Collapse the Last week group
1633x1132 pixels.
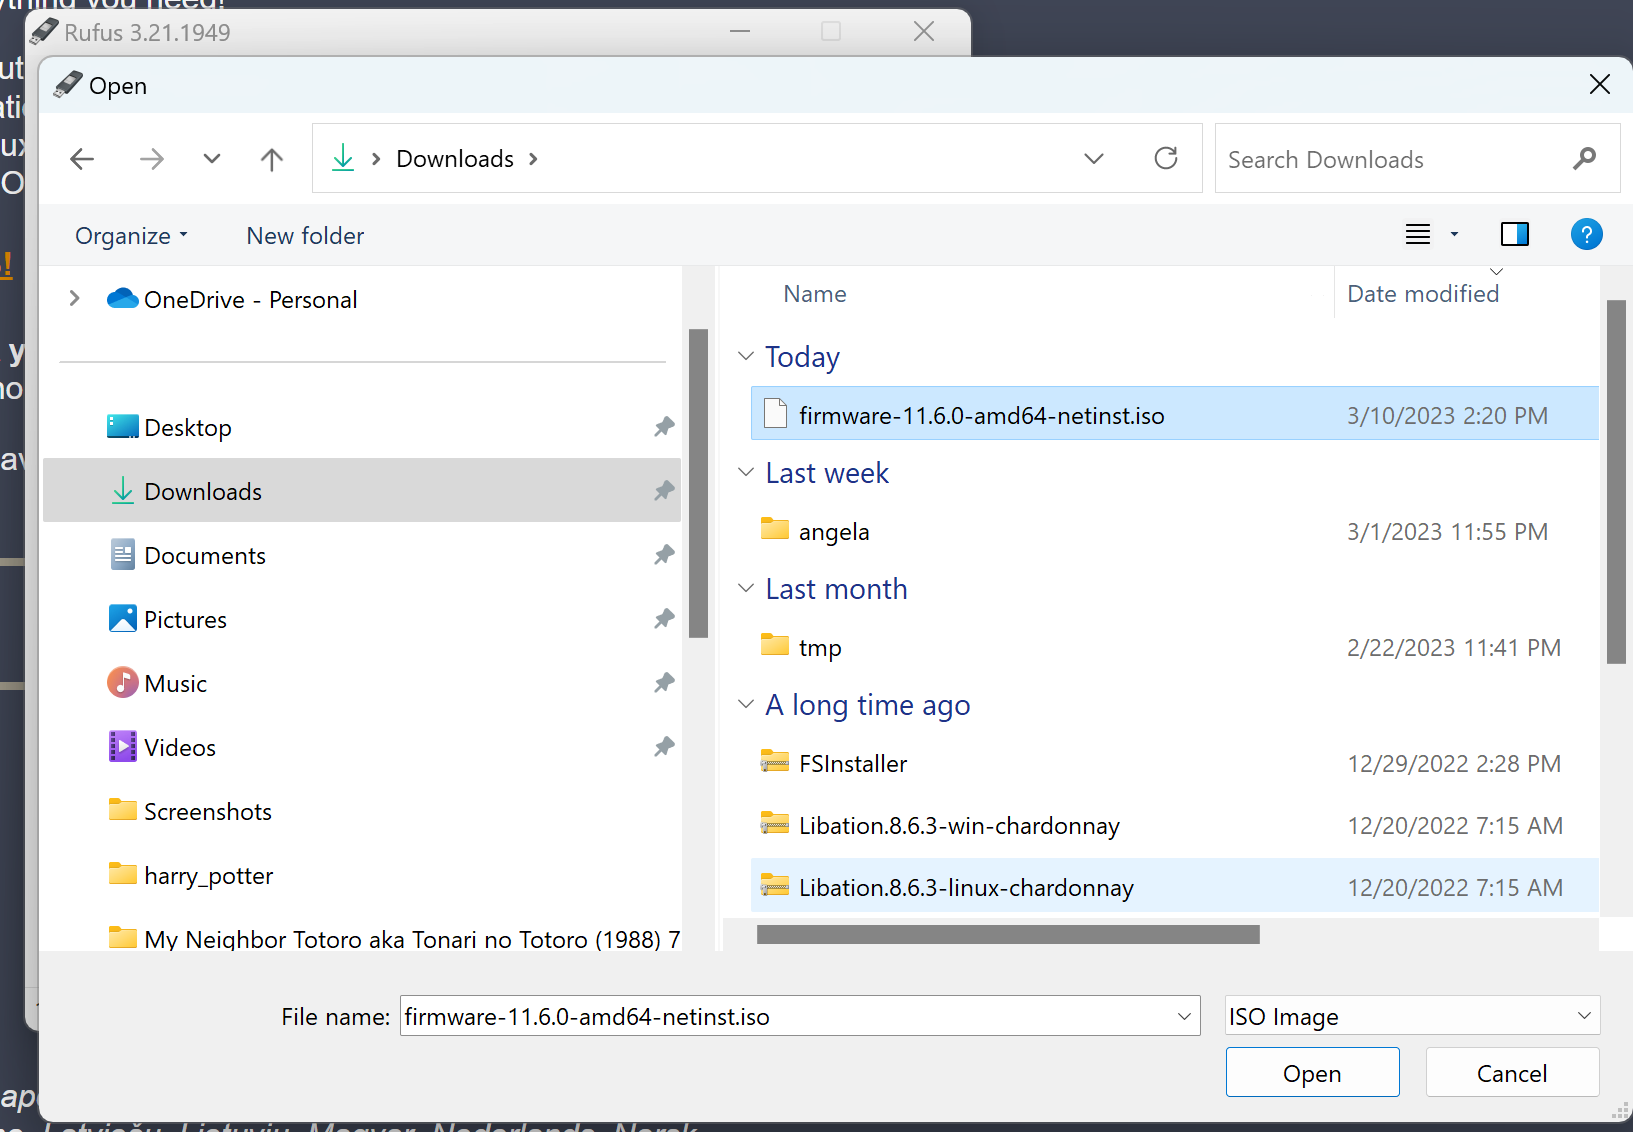coord(746,473)
